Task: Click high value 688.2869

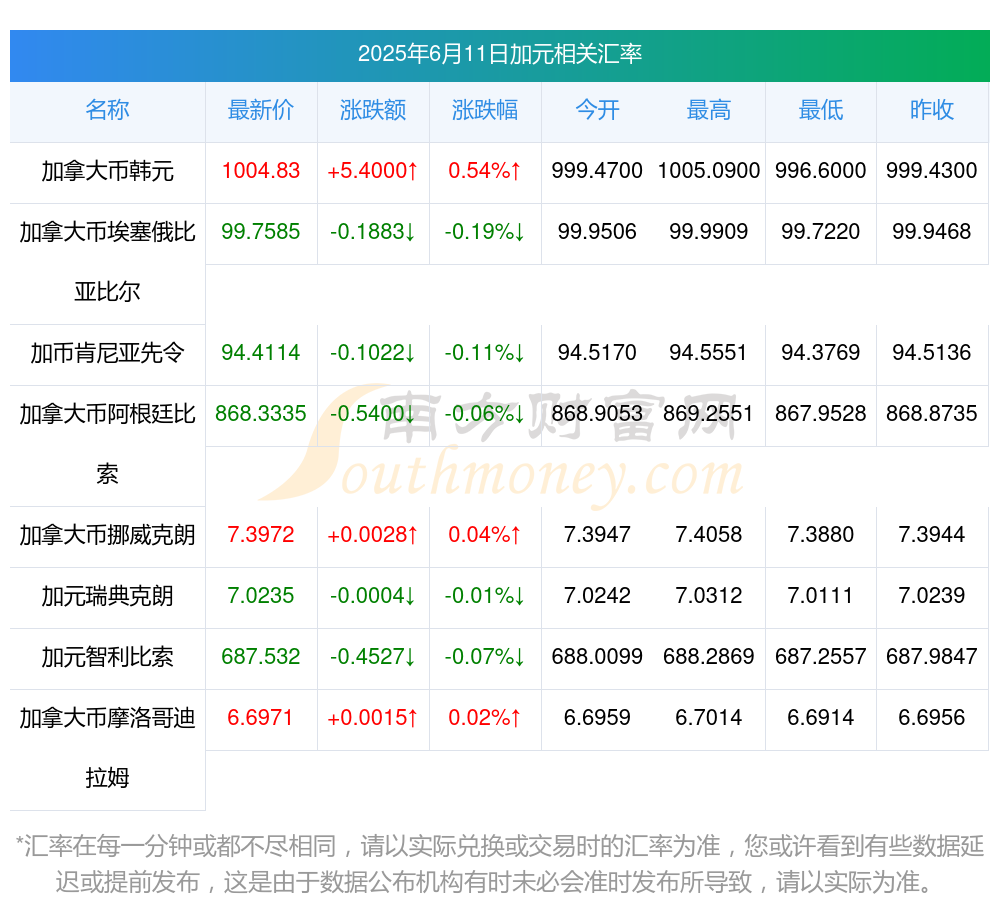Action: tap(709, 657)
